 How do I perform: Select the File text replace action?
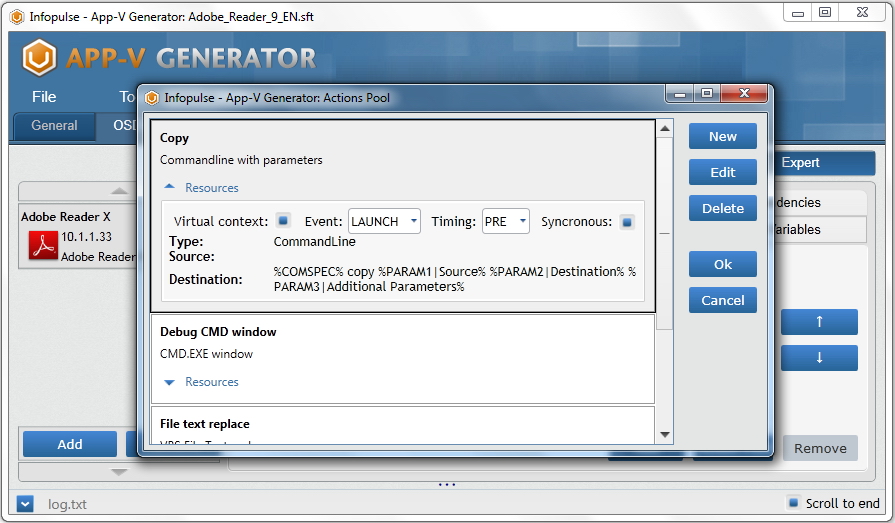pos(205,424)
